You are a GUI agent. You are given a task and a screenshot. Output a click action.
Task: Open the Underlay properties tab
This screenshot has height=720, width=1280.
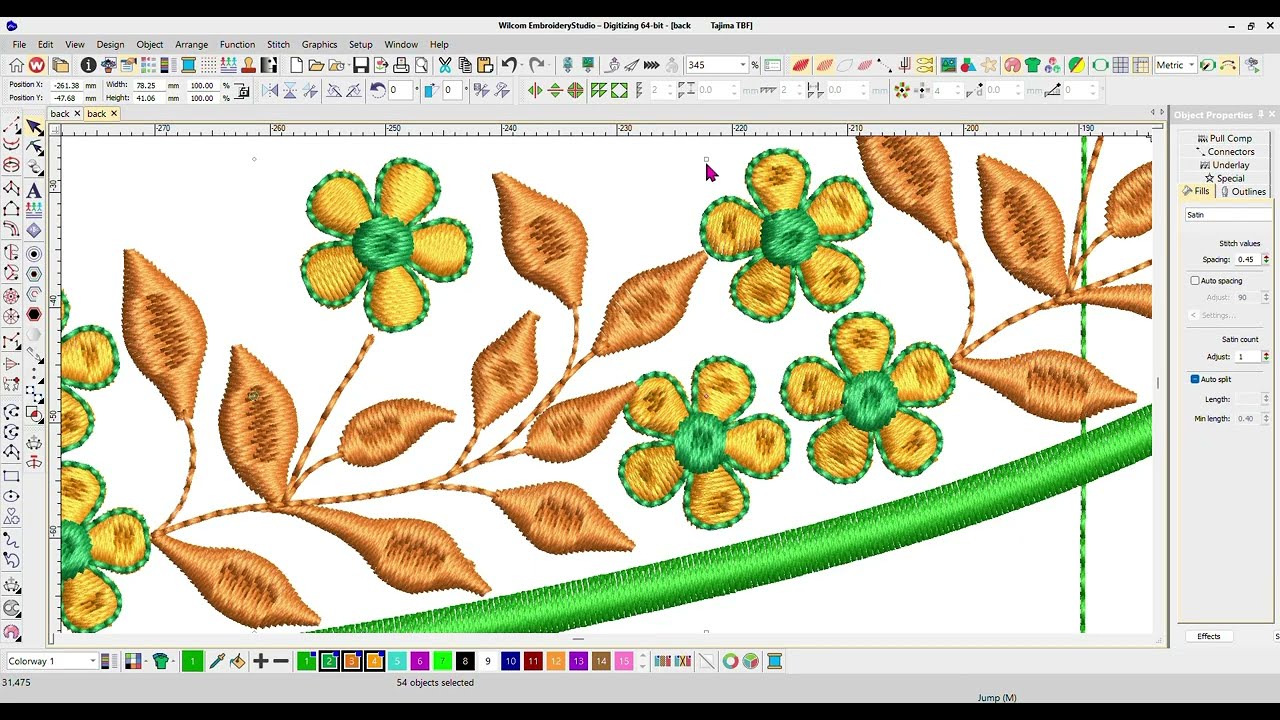(x=1225, y=165)
